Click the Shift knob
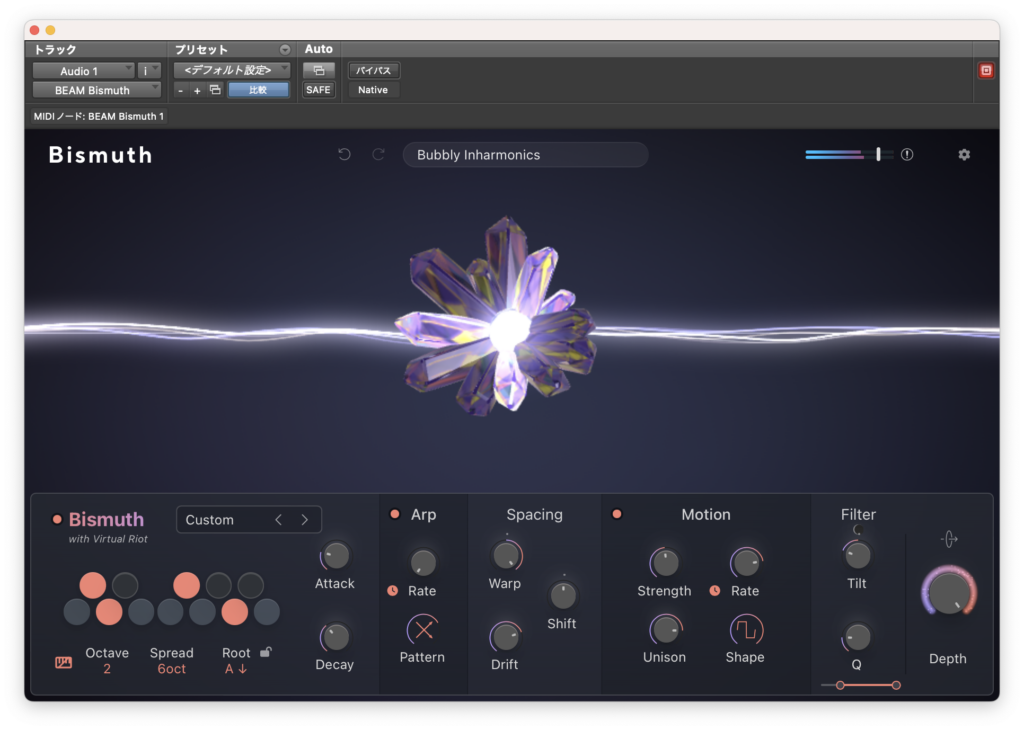This screenshot has height=730, width=1024. [563, 595]
